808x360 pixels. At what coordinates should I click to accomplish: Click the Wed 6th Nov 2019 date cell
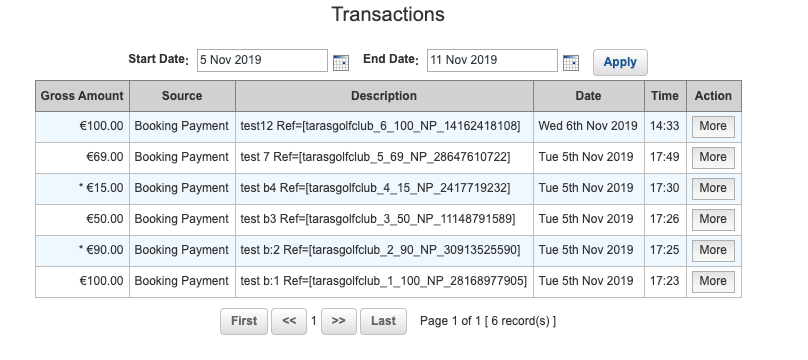[589, 127]
